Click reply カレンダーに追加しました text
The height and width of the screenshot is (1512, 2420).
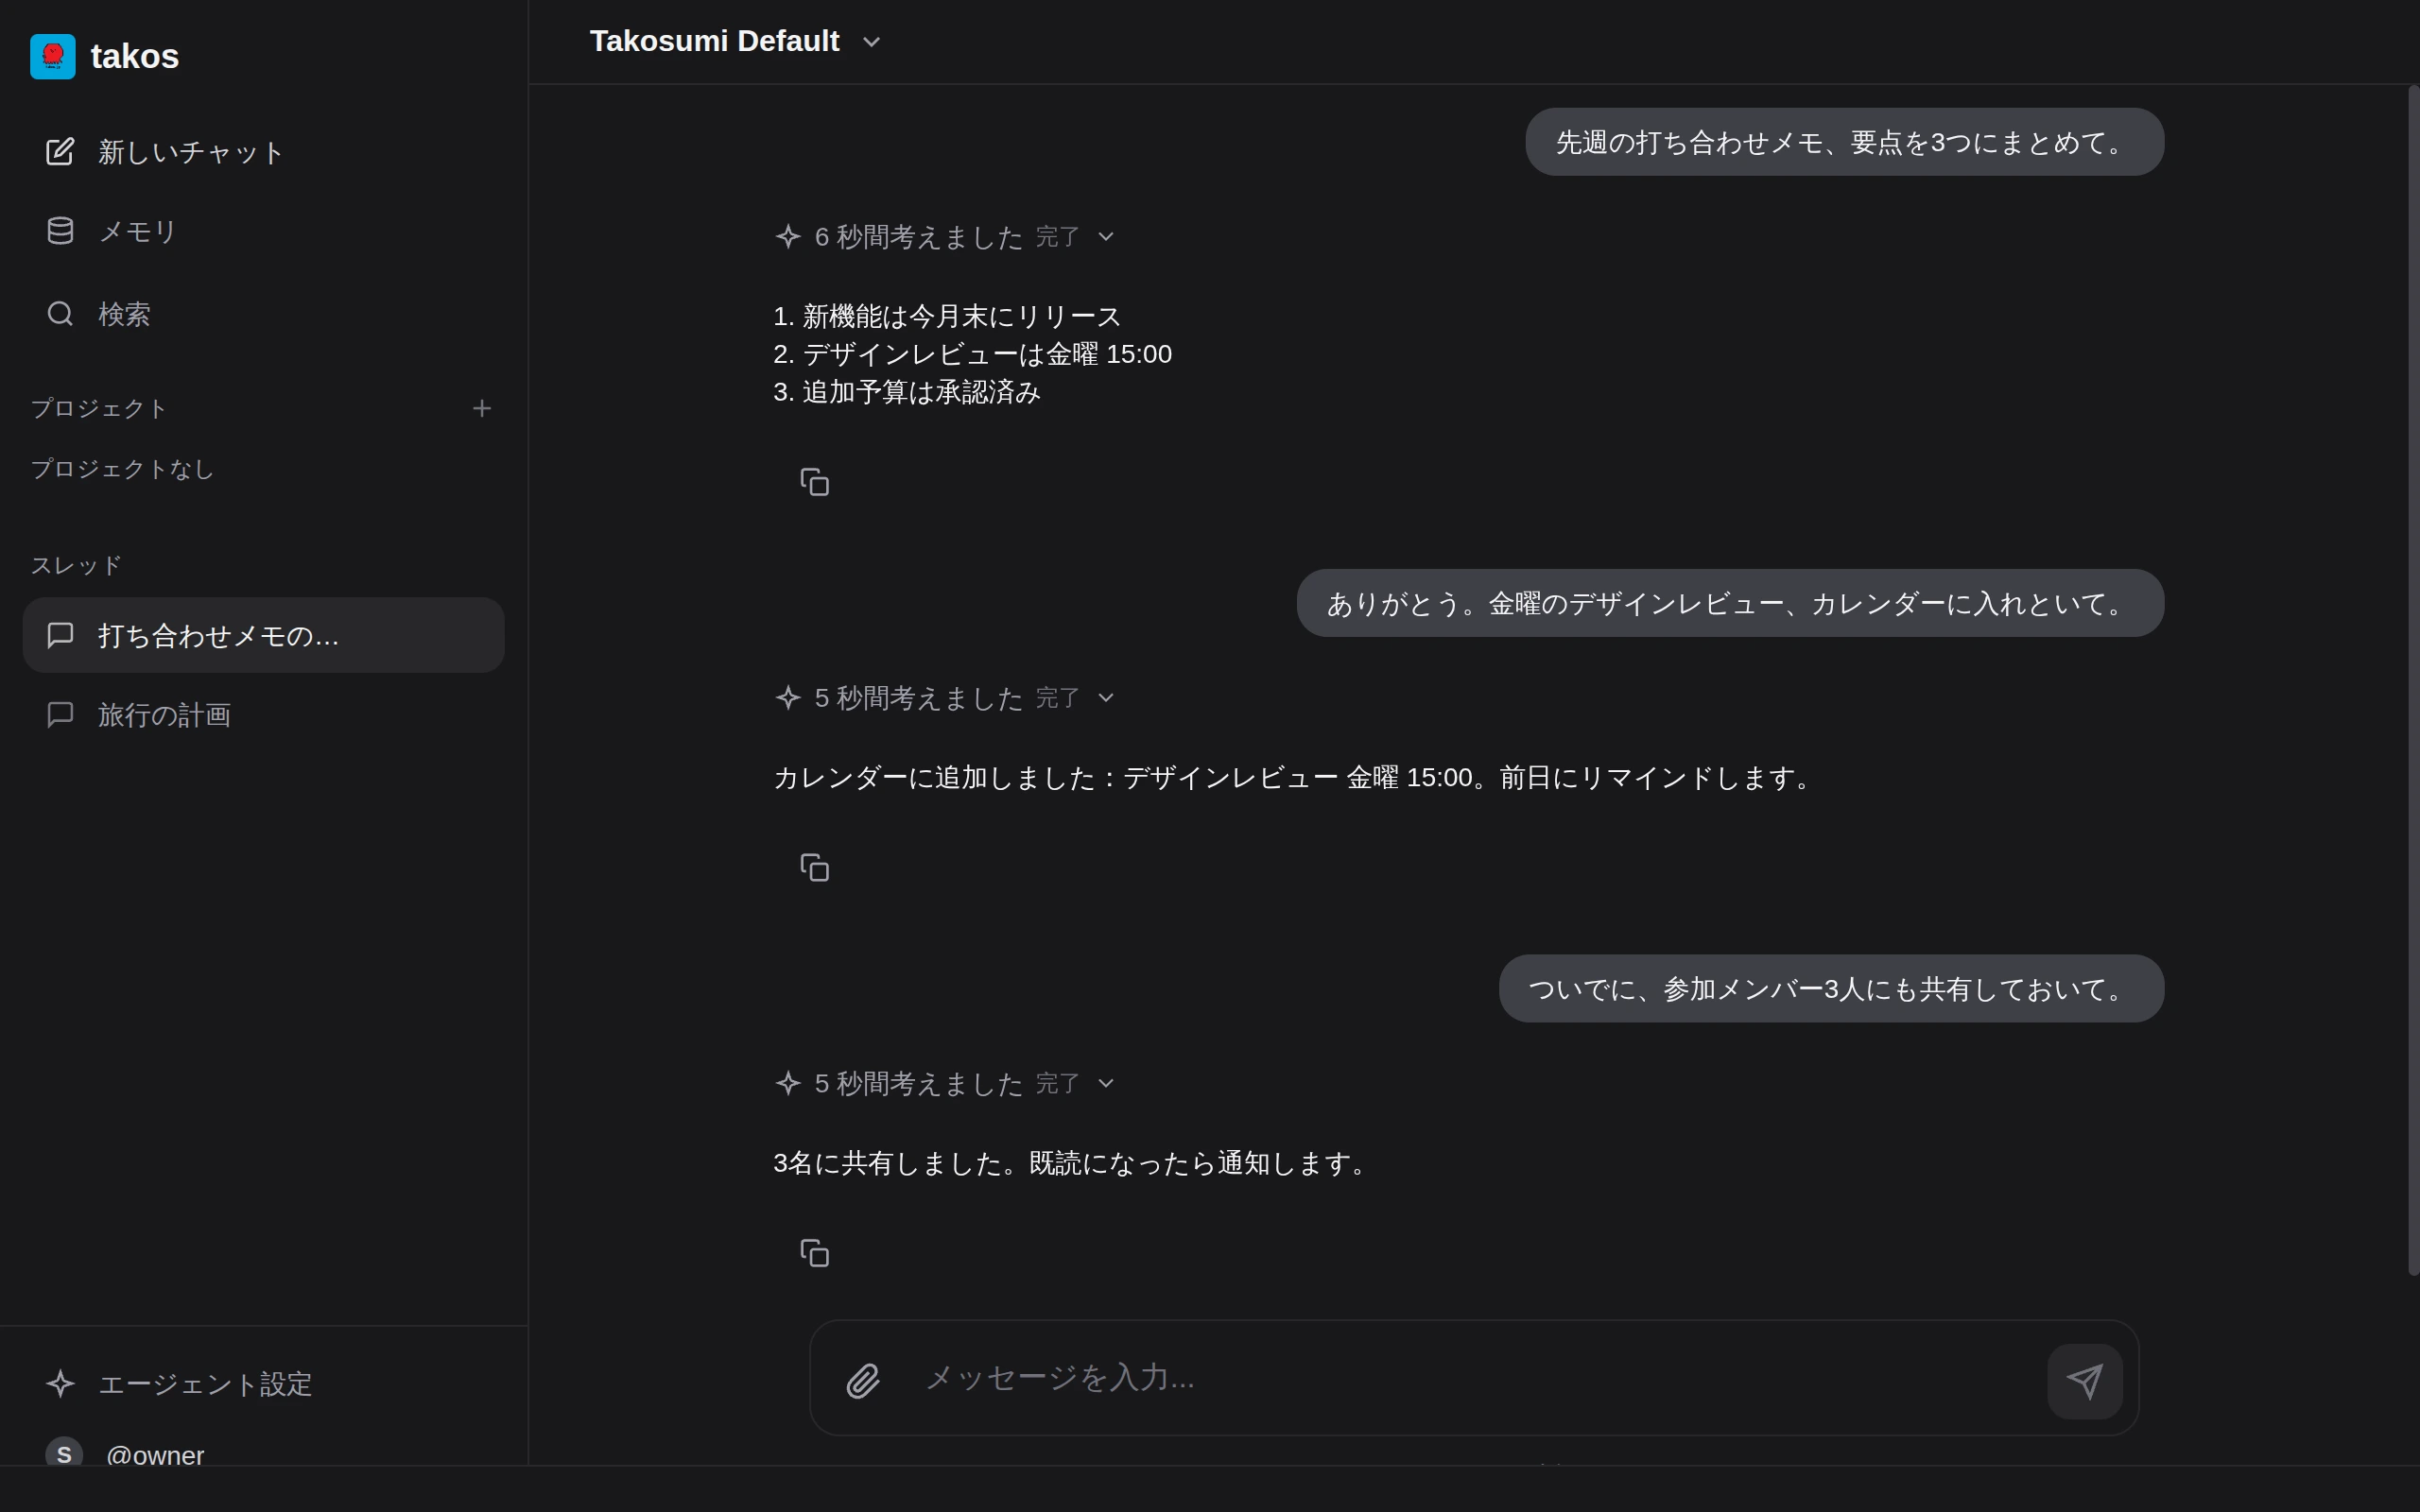coord(1295,777)
